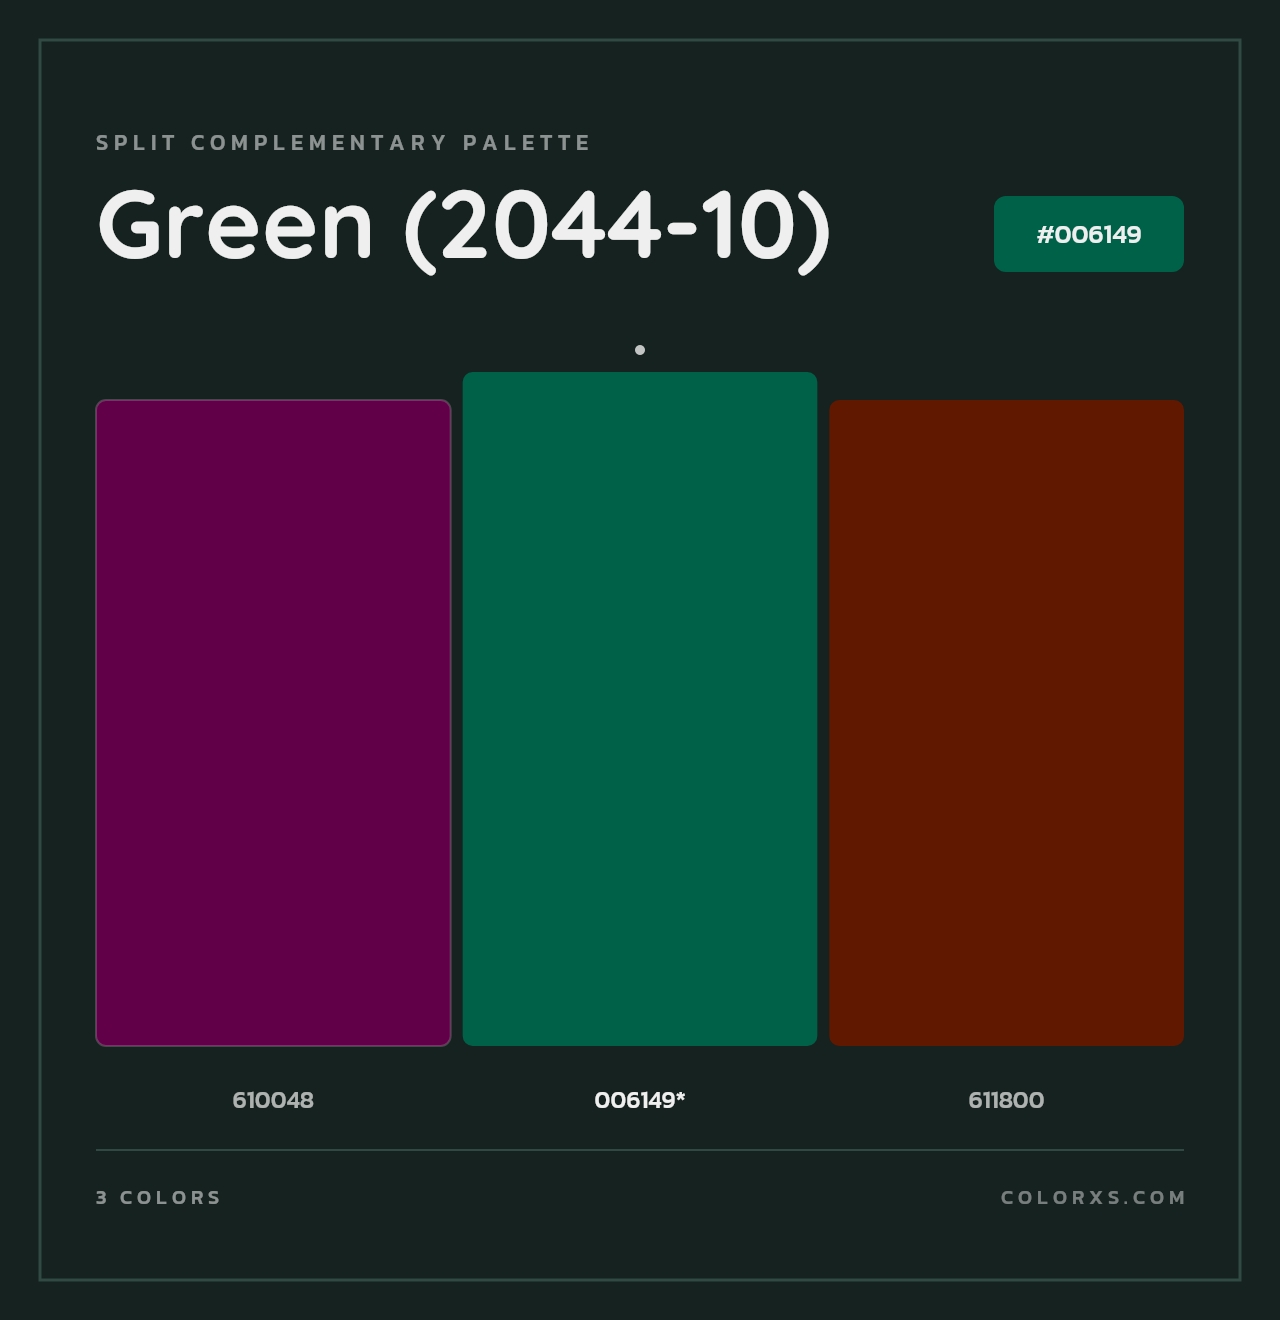This screenshot has width=1280, height=1320.
Task: Select the 610048 hex label
Action: tap(273, 1100)
